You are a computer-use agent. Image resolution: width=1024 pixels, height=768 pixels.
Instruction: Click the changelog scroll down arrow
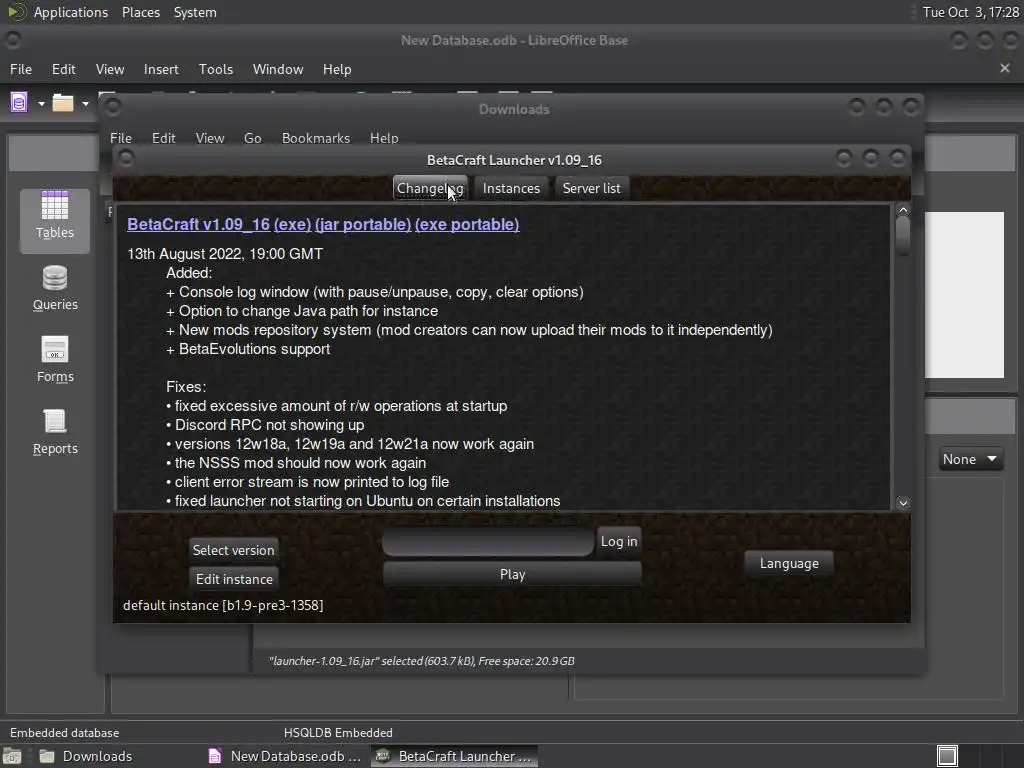[903, 503]
